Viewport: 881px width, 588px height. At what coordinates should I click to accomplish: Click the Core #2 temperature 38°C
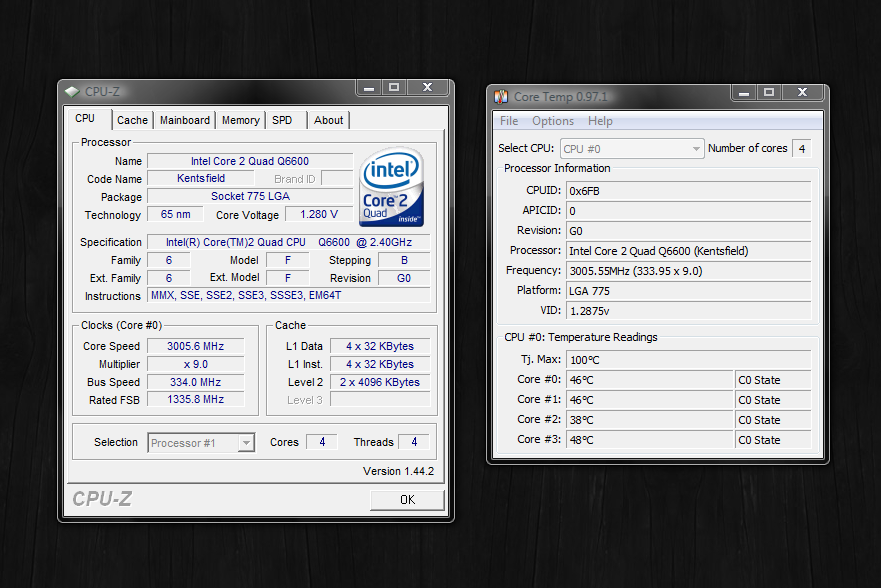[650, 420]
